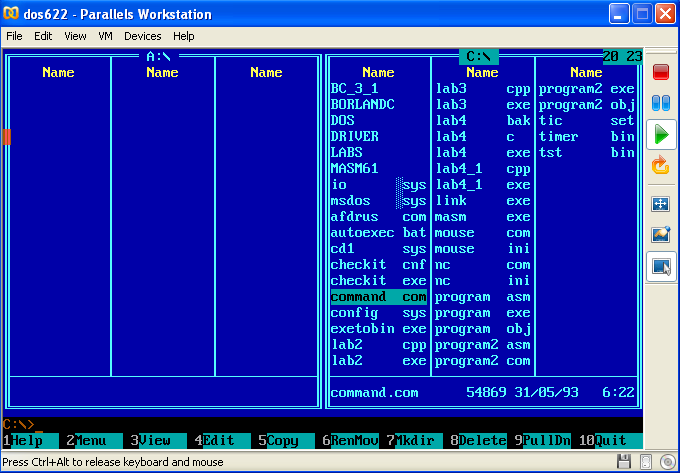Click the clock showing 20 23

pyautogui.click(x=622, y=56)
